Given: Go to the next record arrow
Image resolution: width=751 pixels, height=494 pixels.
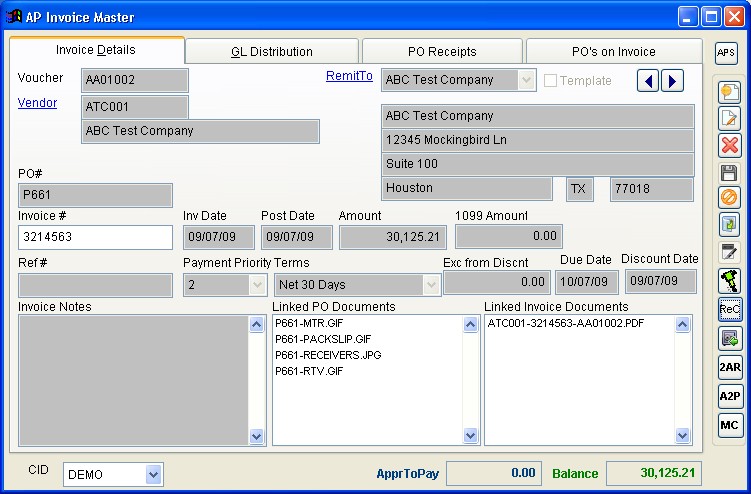Looking at the screenshot, I should tap(672, 81).
